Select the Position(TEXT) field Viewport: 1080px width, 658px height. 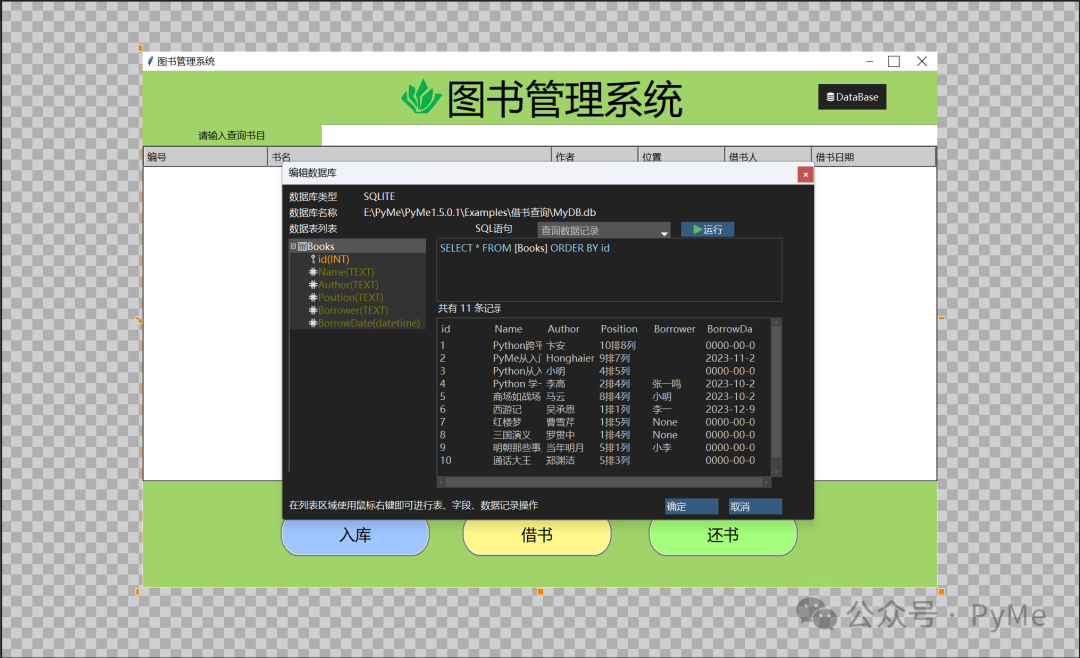coord(350,298)
